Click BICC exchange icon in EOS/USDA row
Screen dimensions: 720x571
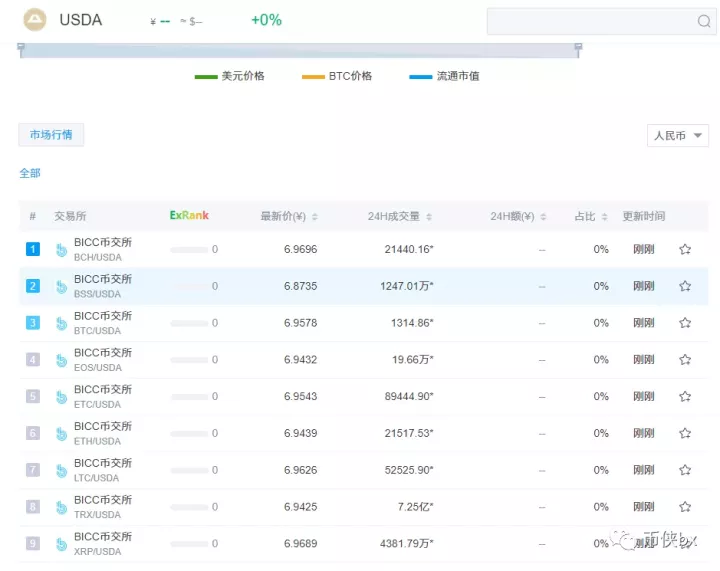(x=61, y=360)
